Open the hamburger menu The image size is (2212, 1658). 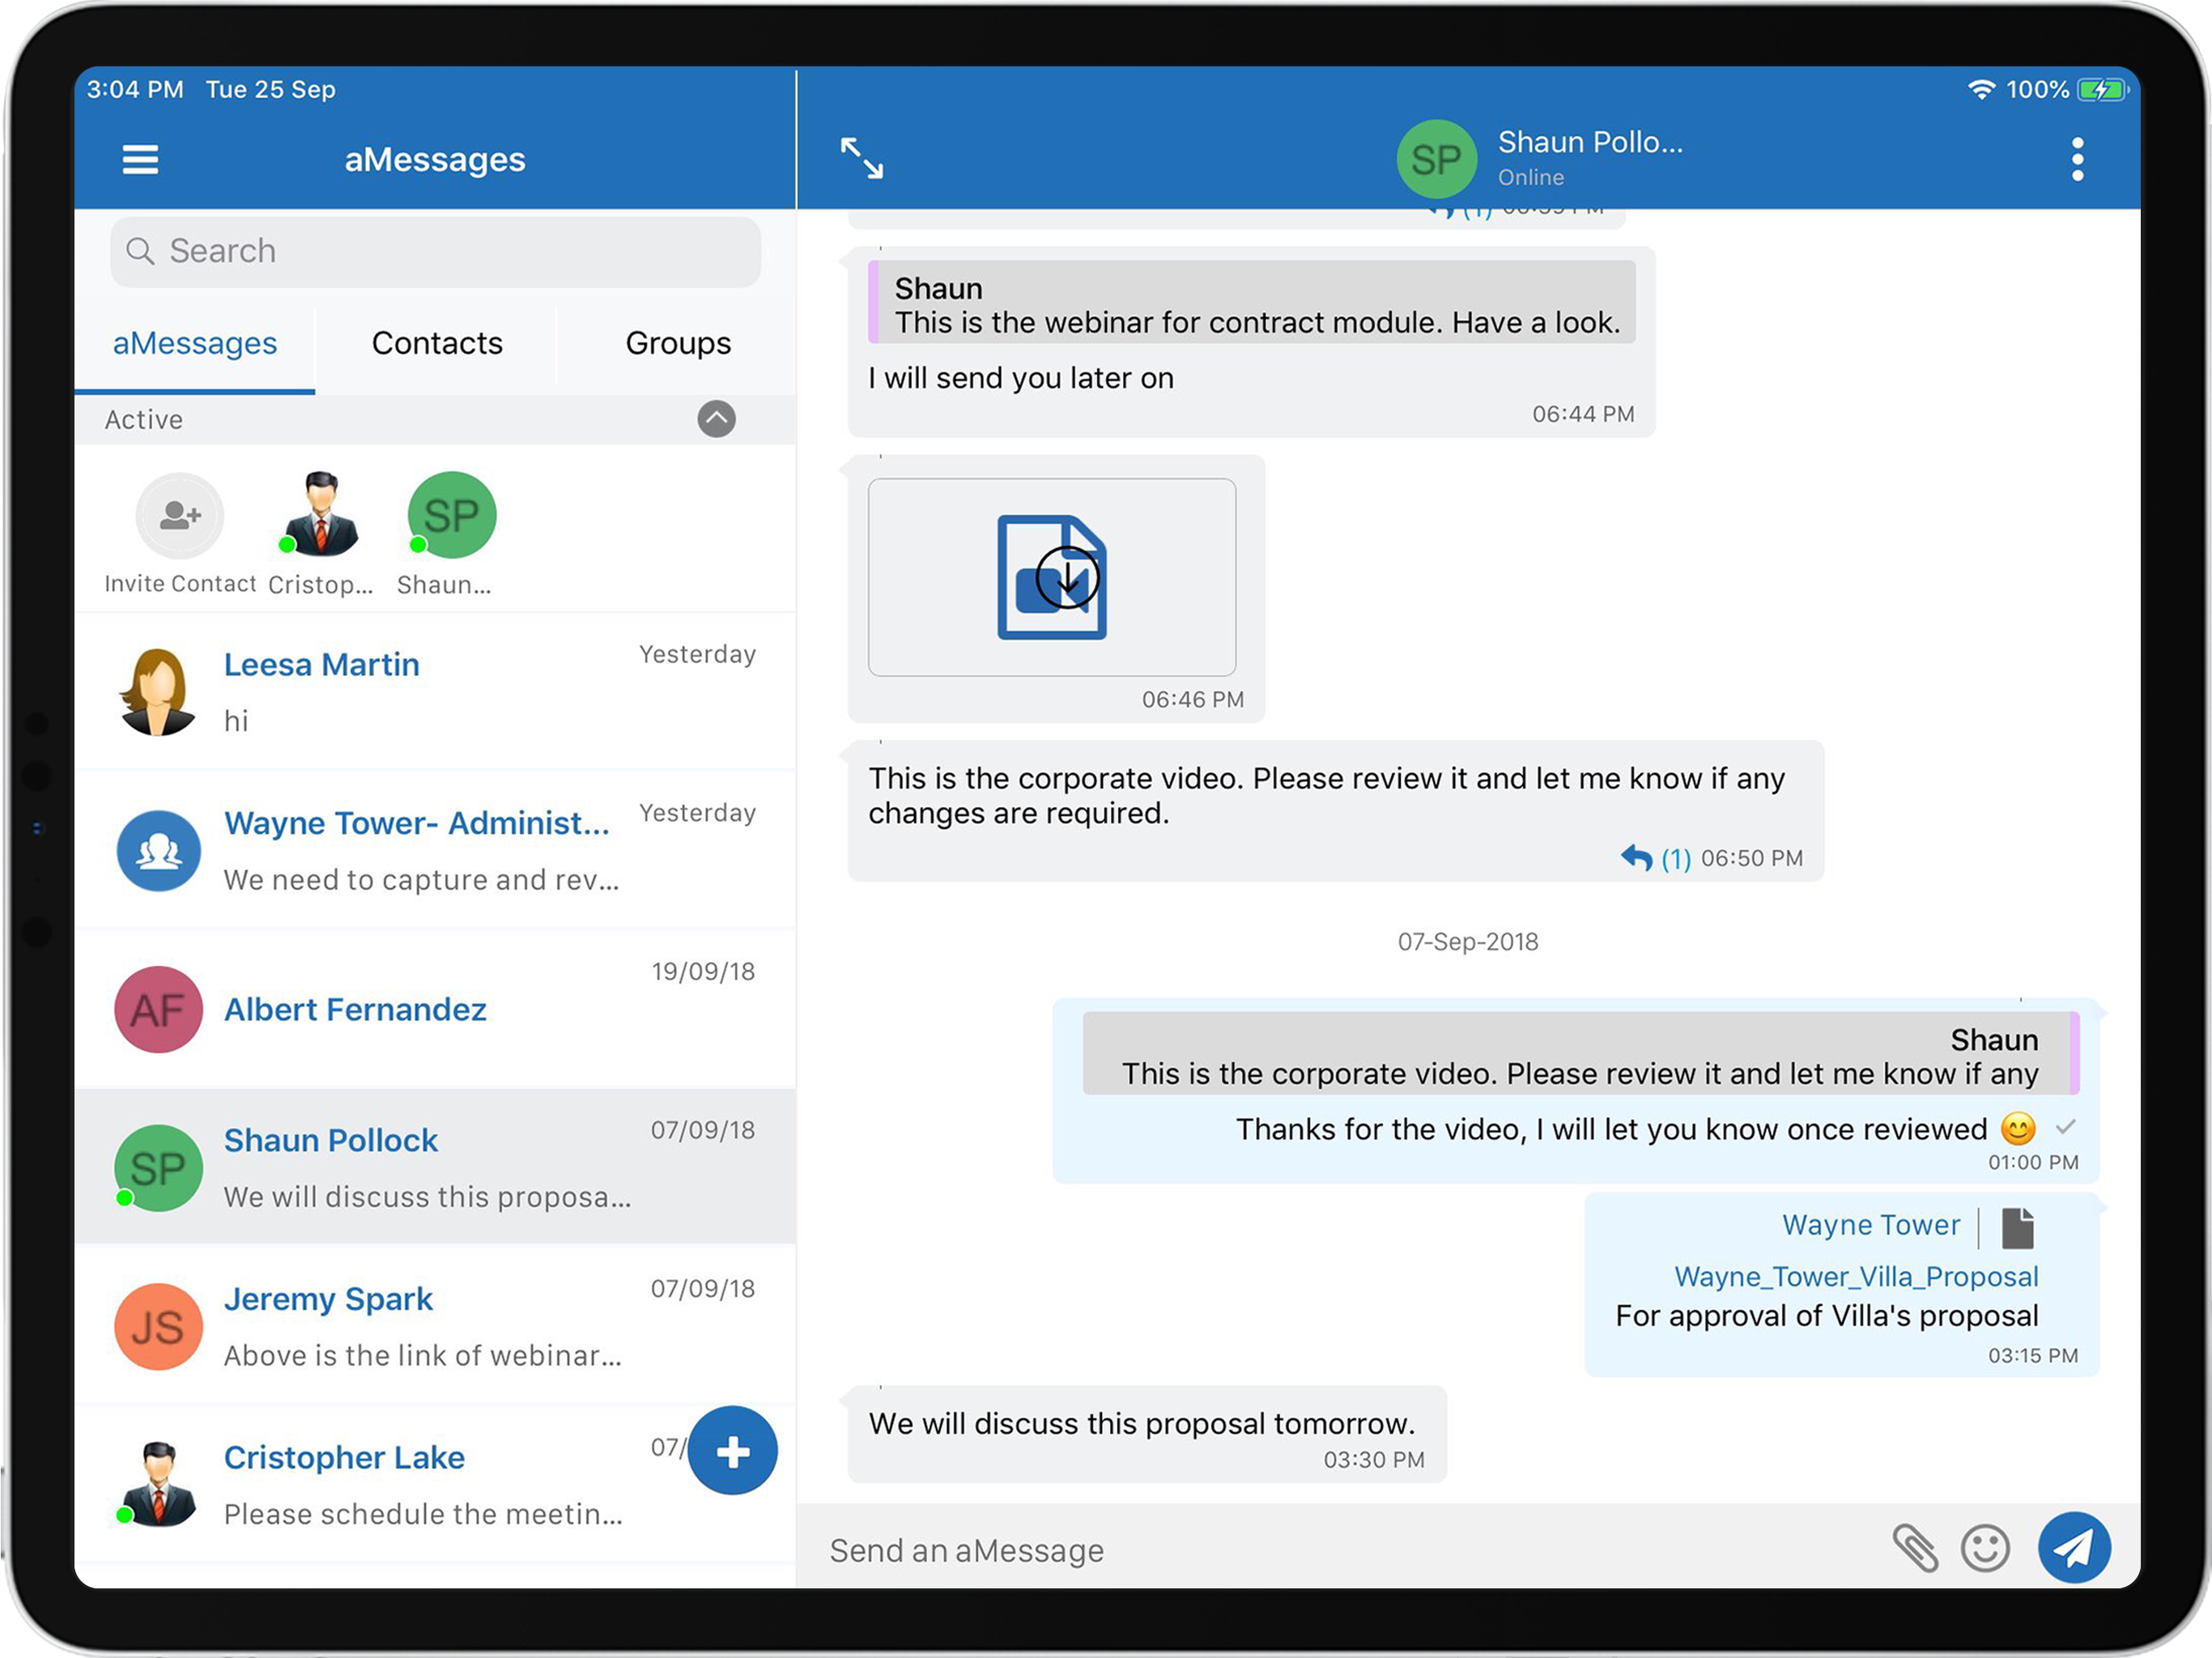140,159
